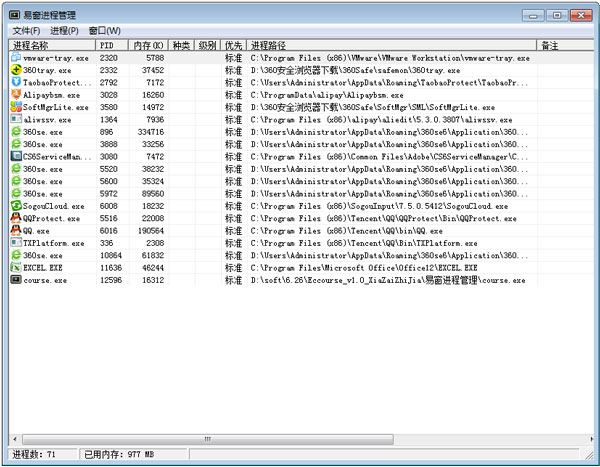This screenshot has width=600, height=467.
Task: Select the EXCEL.EXE icon
Action: (x=16, y=267)
